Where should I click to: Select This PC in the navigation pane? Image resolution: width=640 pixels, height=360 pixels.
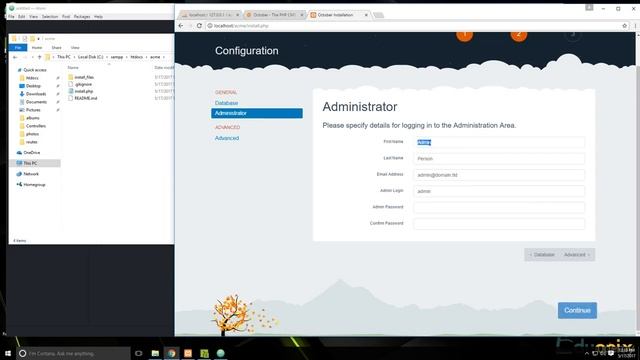pos(30,163)
